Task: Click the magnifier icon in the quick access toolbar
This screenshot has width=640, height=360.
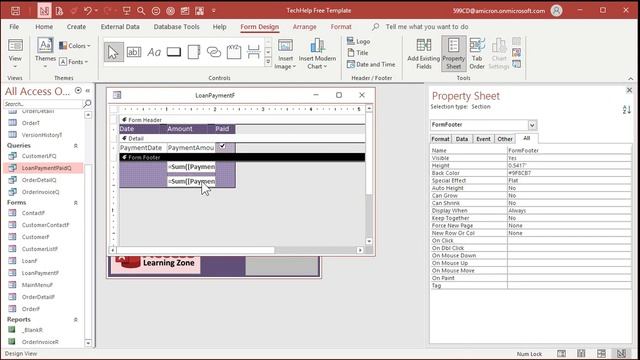Action: click(141, 11)
